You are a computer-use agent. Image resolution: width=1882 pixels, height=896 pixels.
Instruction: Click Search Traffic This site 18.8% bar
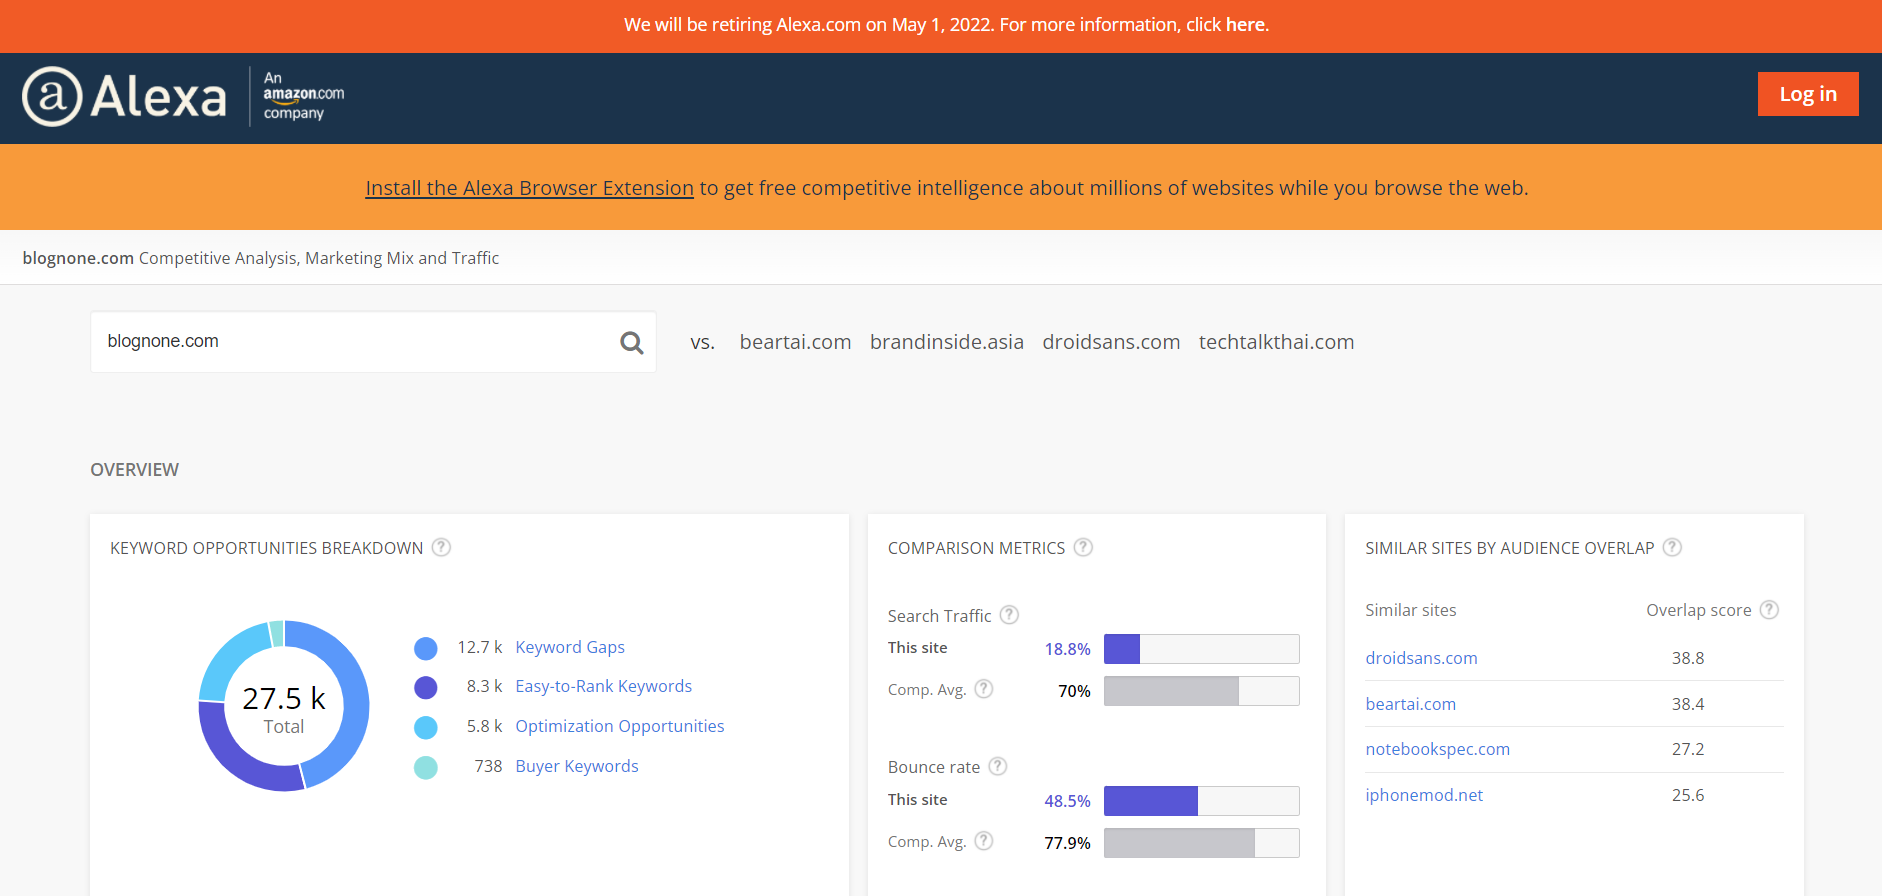point(1201,649)
